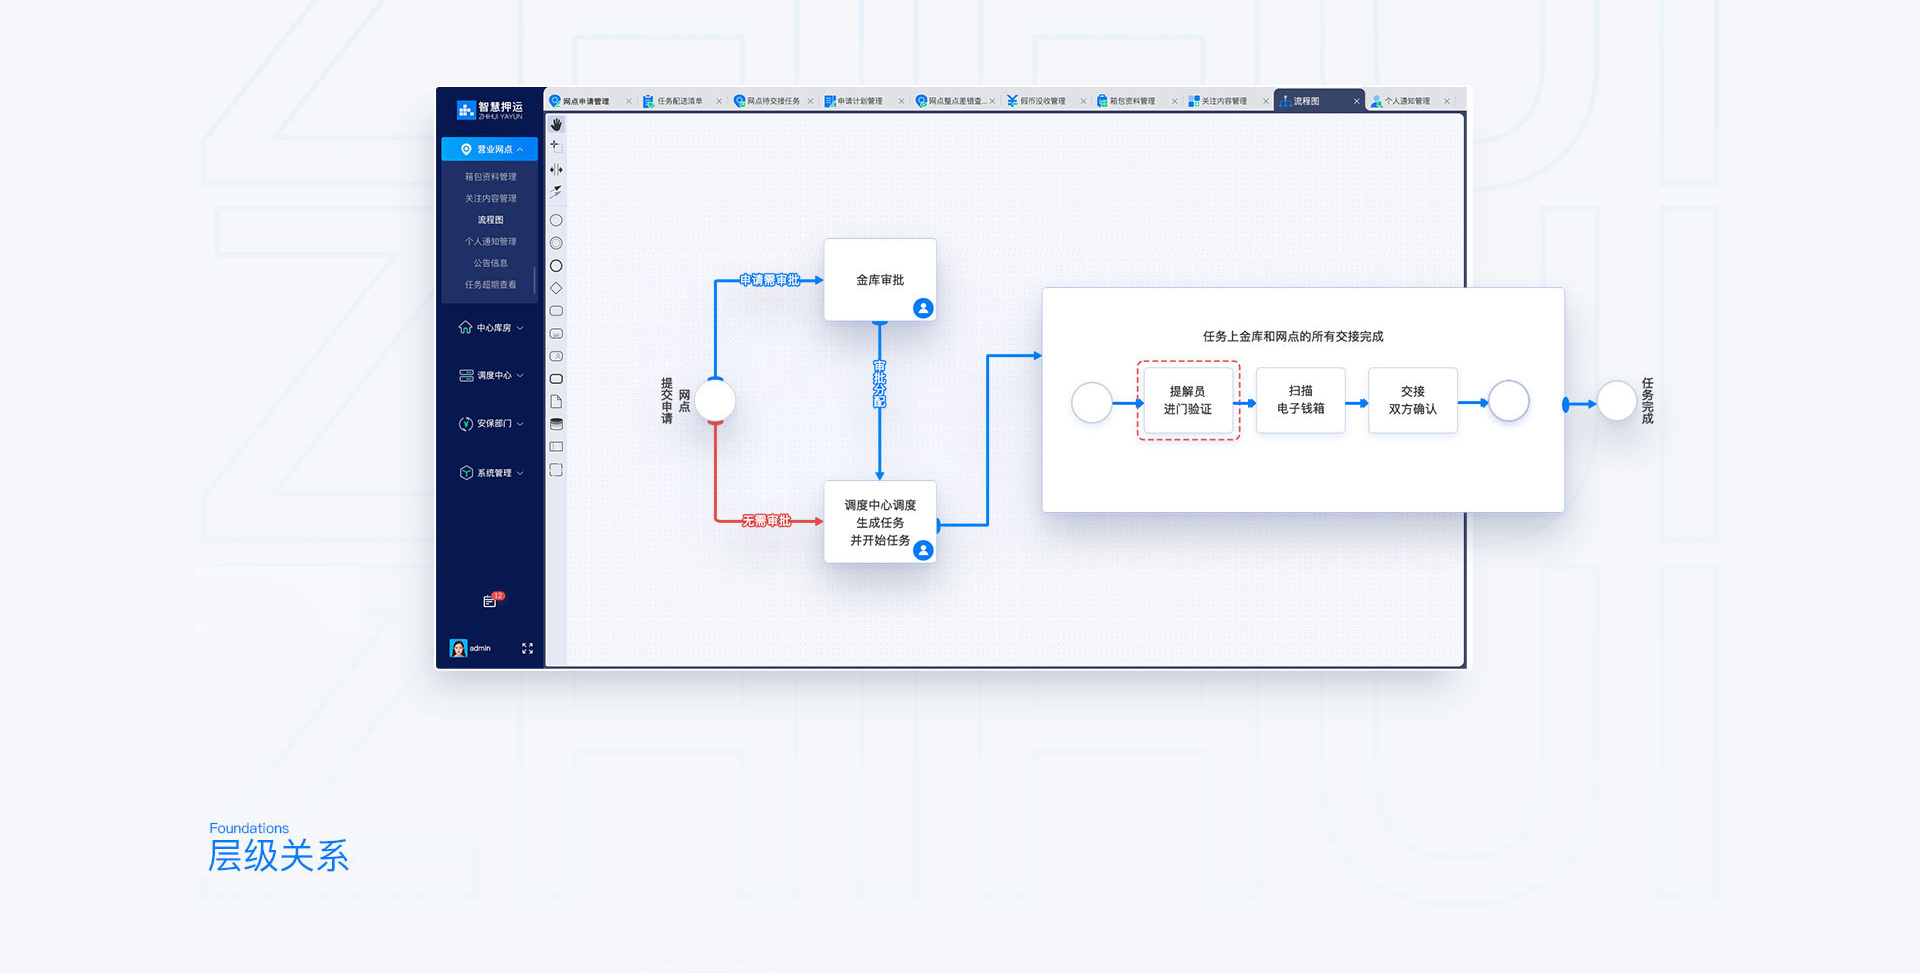Open 流程图 sidebar item
1920x973 pixels.
pyautogui.click(x=490, y=220)
